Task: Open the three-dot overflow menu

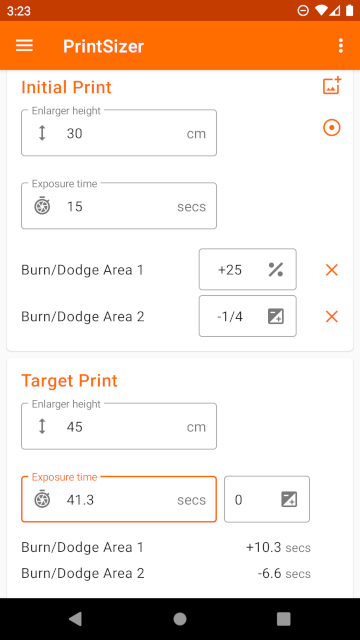Action: pyautogui.click(x=341, y=46)
